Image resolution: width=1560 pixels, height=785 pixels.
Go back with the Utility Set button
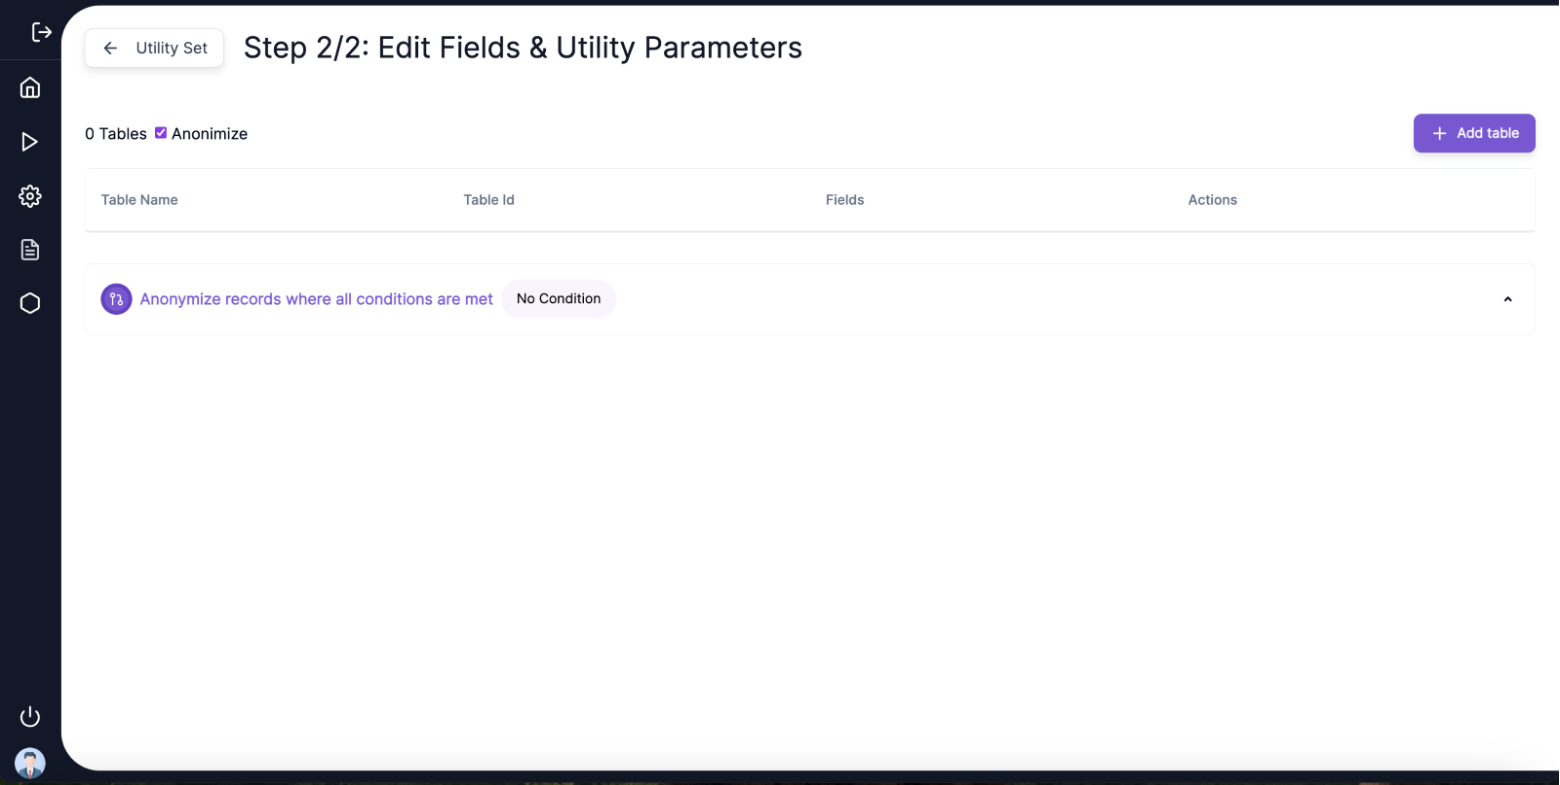point(154,48)
